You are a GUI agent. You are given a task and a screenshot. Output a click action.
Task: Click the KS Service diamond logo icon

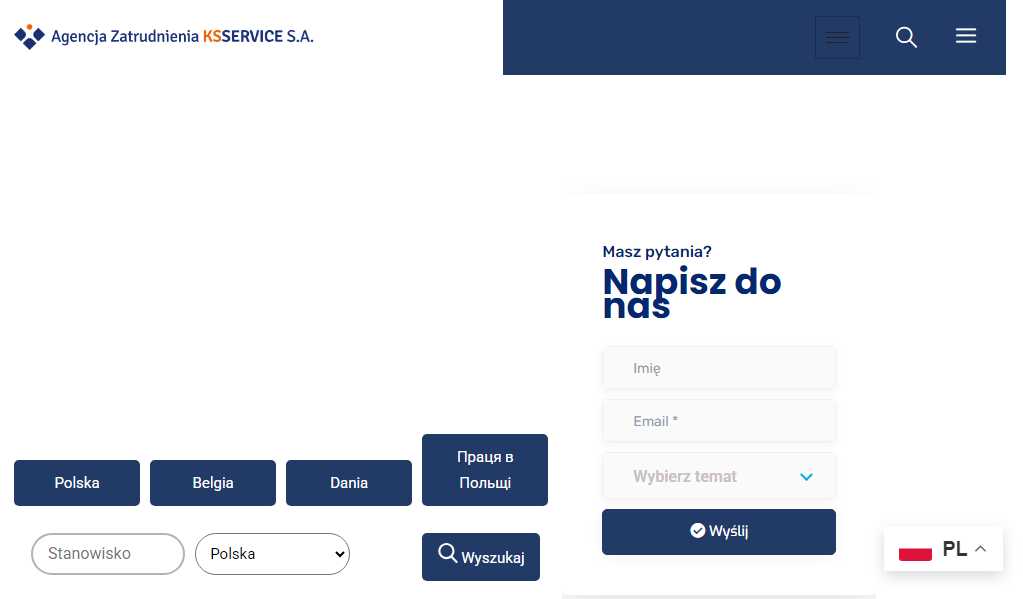point(30,37)
